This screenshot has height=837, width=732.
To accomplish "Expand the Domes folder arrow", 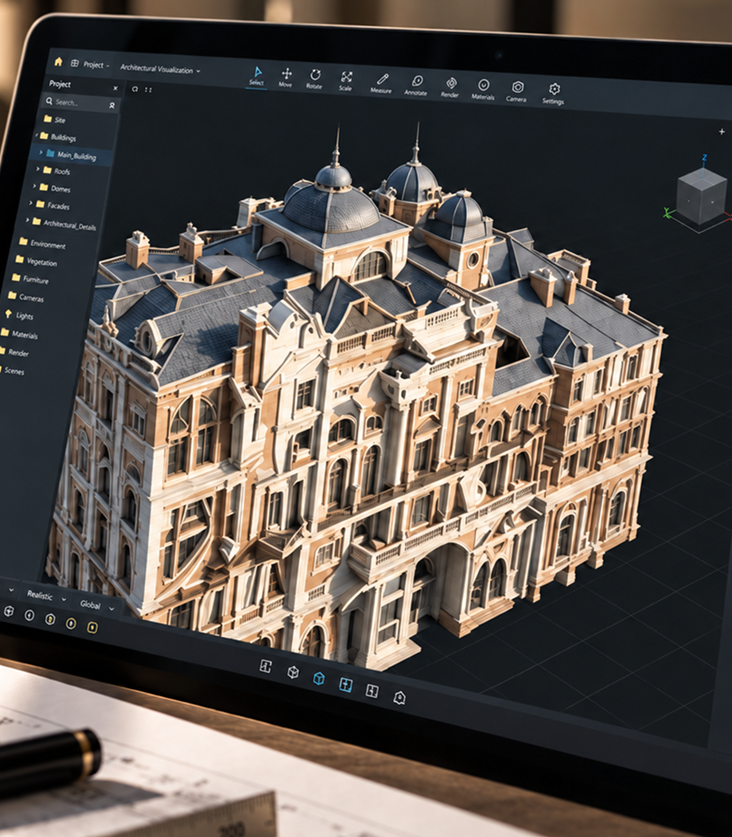I will pos(35,186).
